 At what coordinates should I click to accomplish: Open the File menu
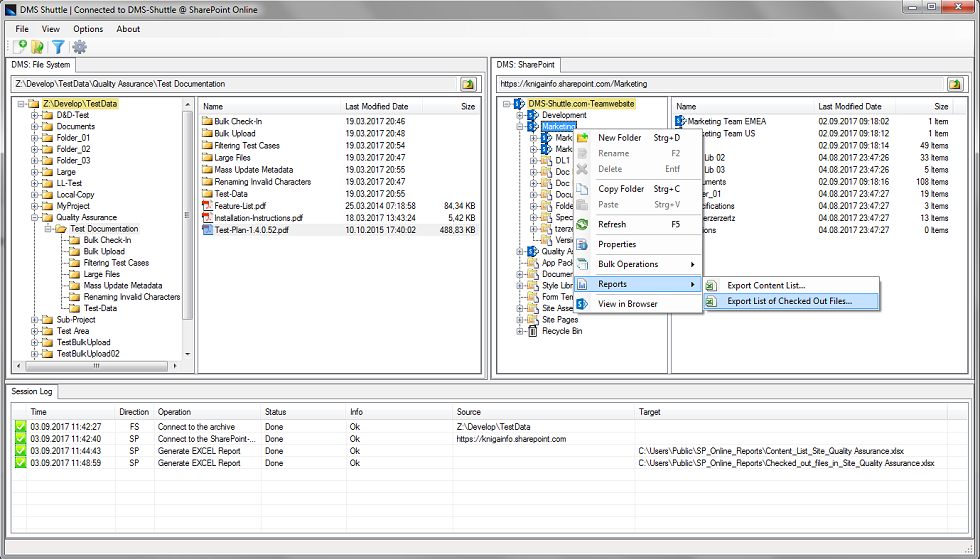[x=22, y=29]
